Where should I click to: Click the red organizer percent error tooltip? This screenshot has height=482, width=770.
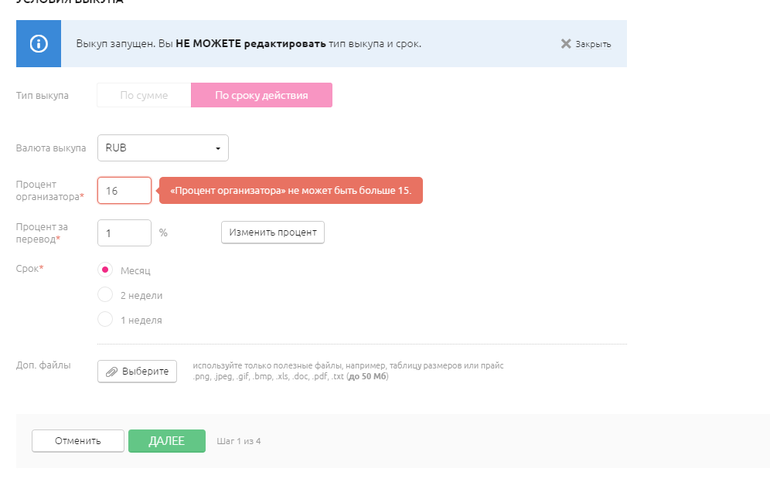290,190
